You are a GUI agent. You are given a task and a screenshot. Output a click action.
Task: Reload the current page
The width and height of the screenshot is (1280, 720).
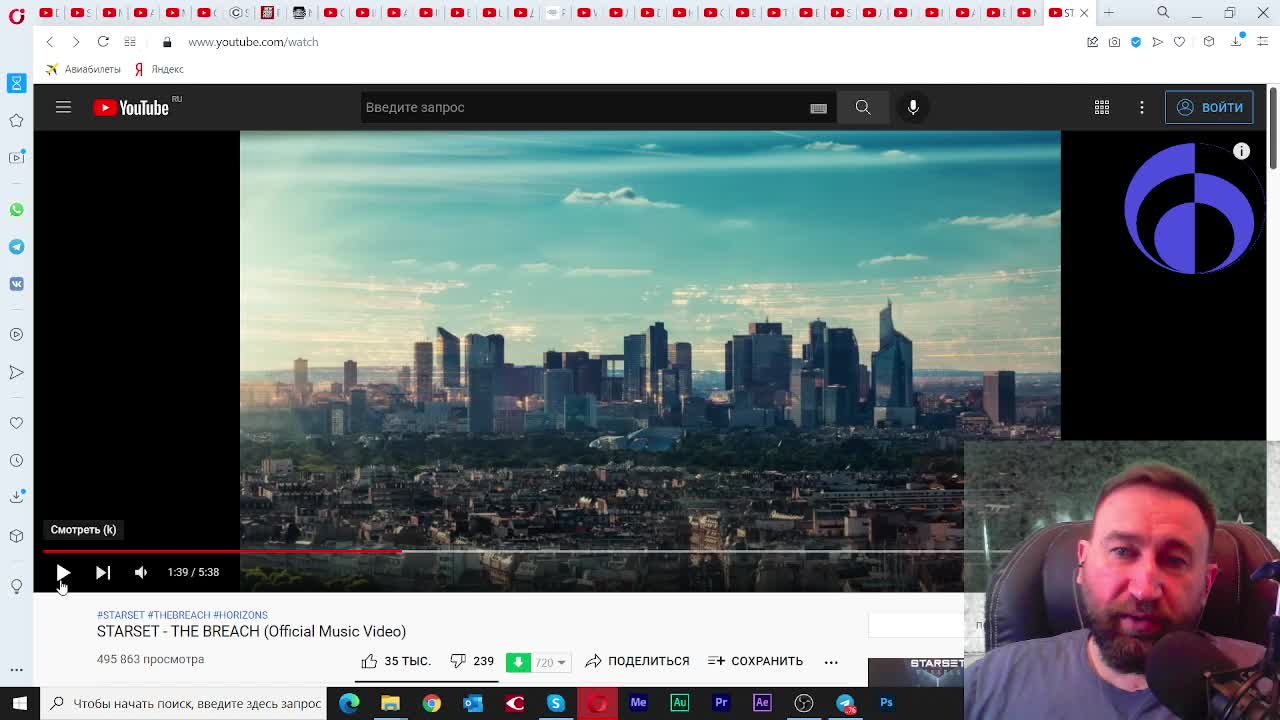coord(103,42)
